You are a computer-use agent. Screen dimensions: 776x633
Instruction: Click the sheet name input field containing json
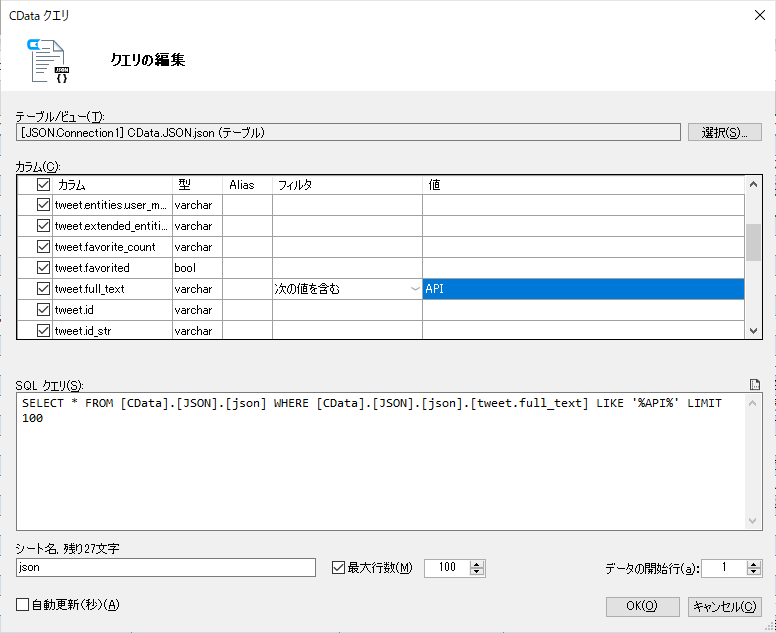(166, 567)
